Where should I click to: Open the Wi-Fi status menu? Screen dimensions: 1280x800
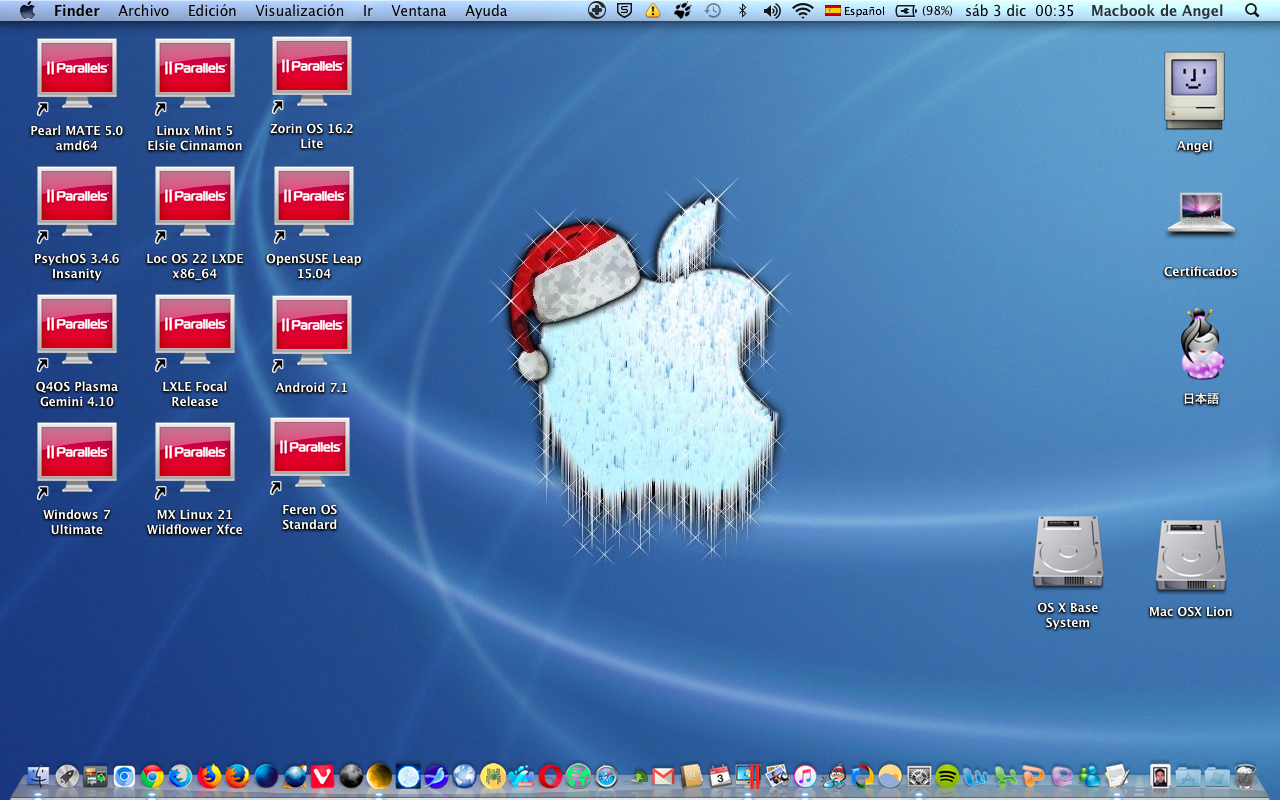pyautogui.click(x=803, y=11)
